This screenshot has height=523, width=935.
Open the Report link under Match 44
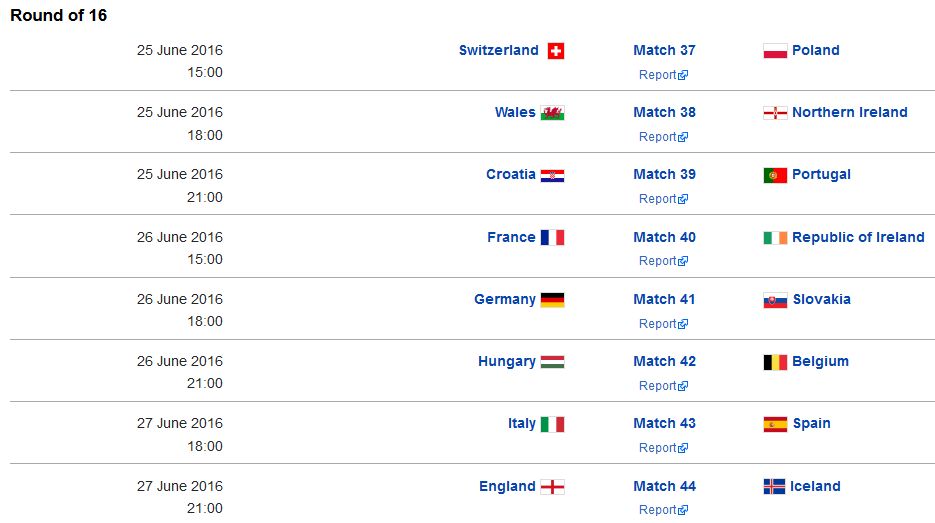(x=663, y=510)
